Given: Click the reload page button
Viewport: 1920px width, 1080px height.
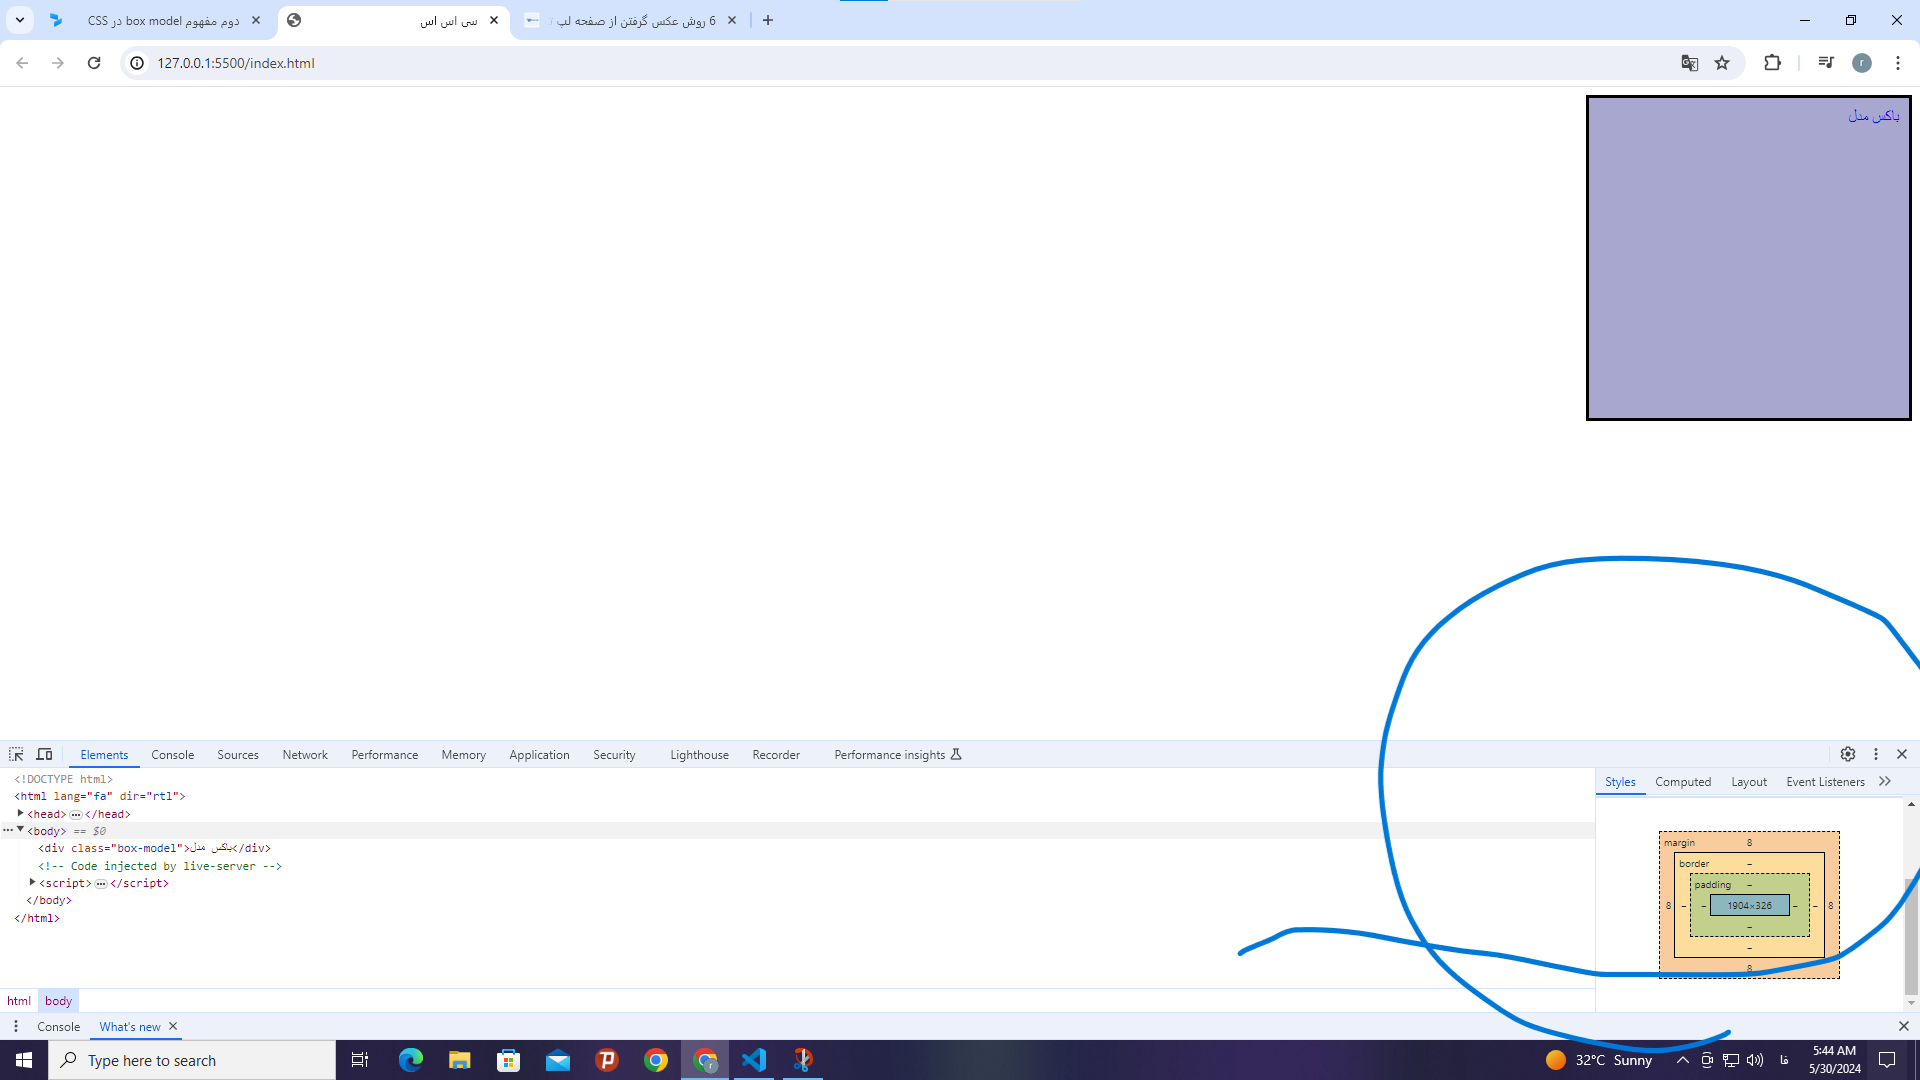Looking at the screenshot, I should (x=94, y=62).
